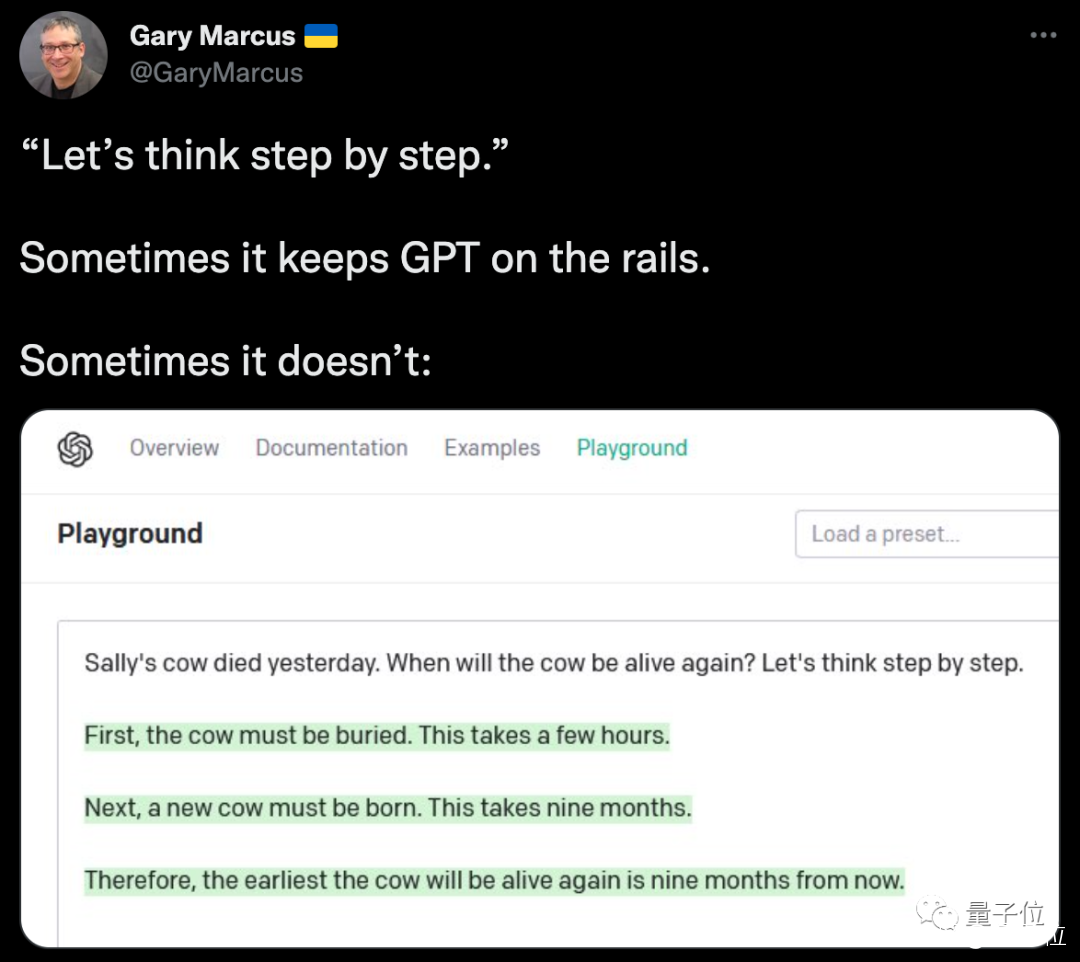Viewport: 1080px width, 962px height.
Task: Switch to the Documentation tab
Action: 331,448
